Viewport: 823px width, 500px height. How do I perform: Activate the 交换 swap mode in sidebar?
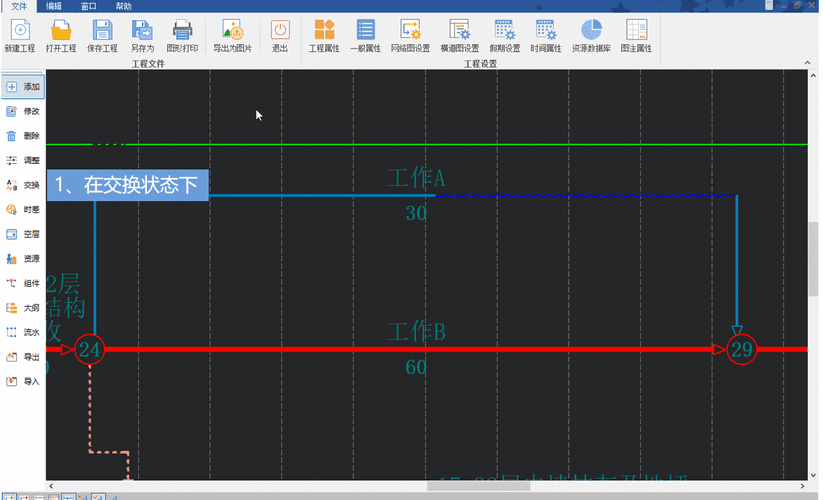click(x=23, y=185)
